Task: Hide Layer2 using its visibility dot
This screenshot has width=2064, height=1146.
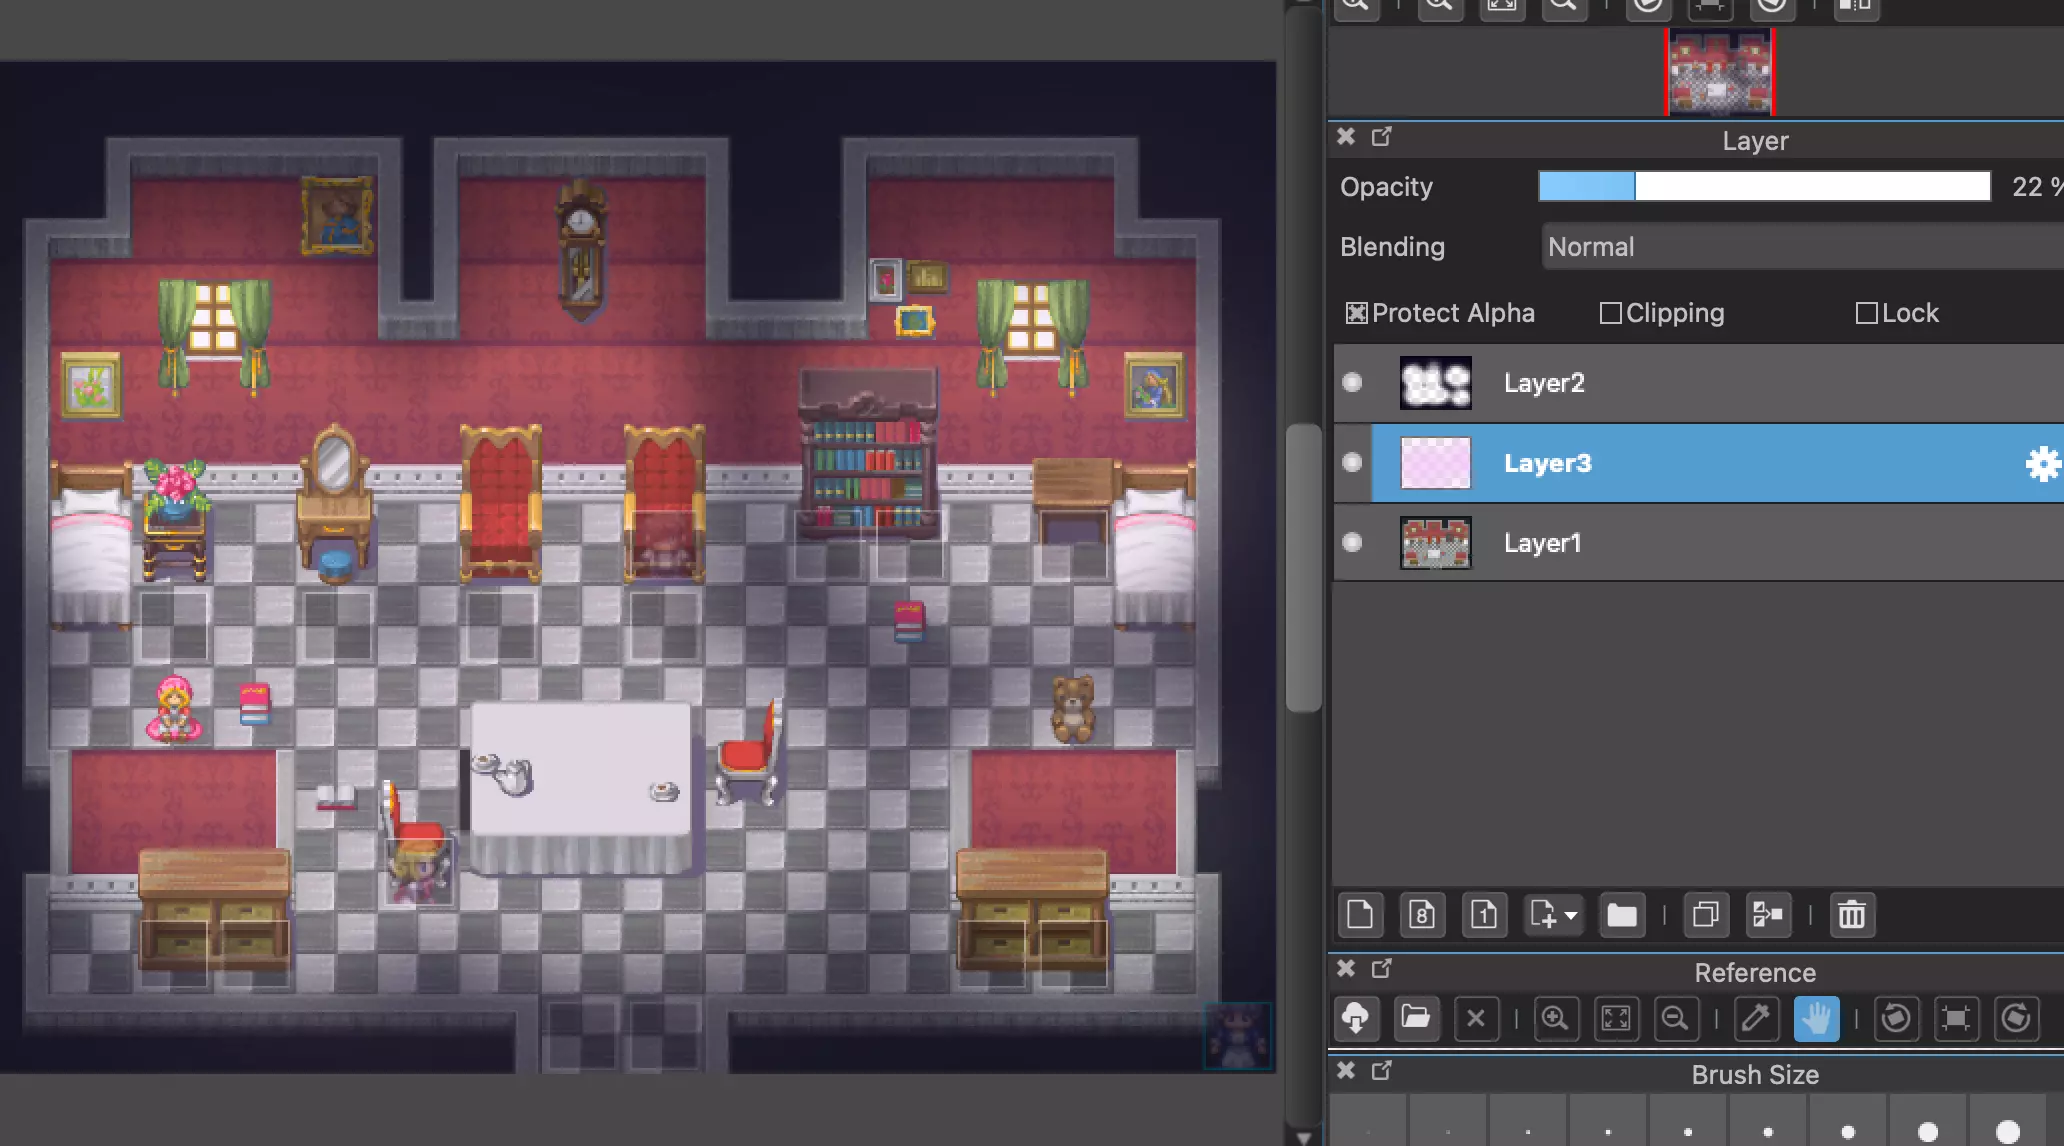Action: pyautogui.click(x=1352, y=383)
